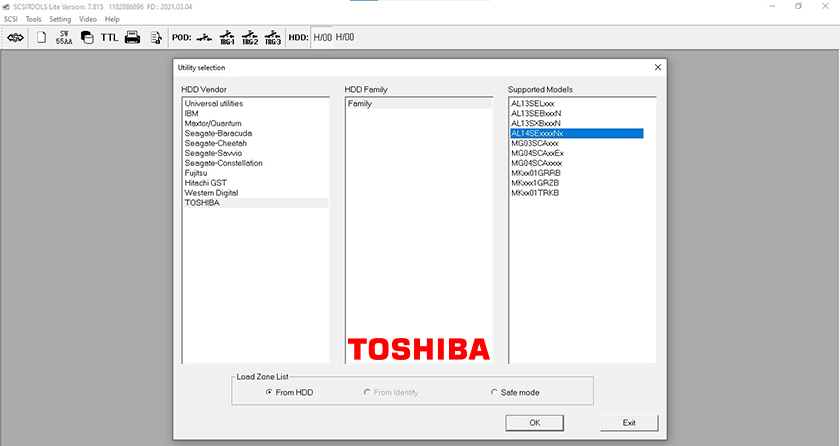This screenshot has height=446, width=840.
Task: Click the POD switch icon without TRG label
Action: click(x=204, y=37)
